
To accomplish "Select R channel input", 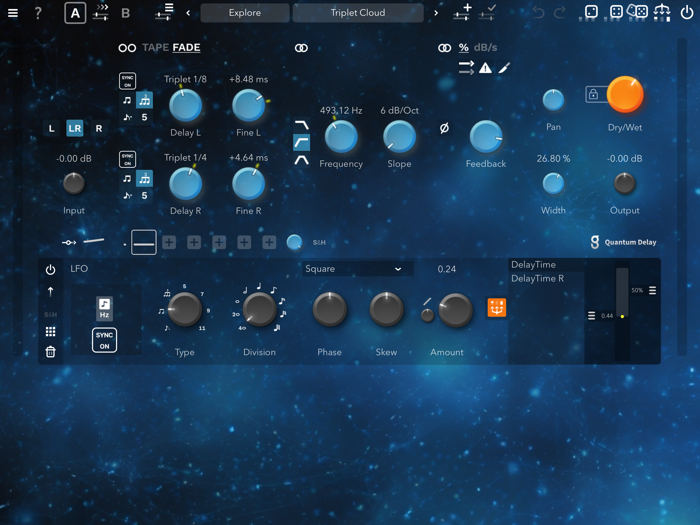I will (99, 129).
